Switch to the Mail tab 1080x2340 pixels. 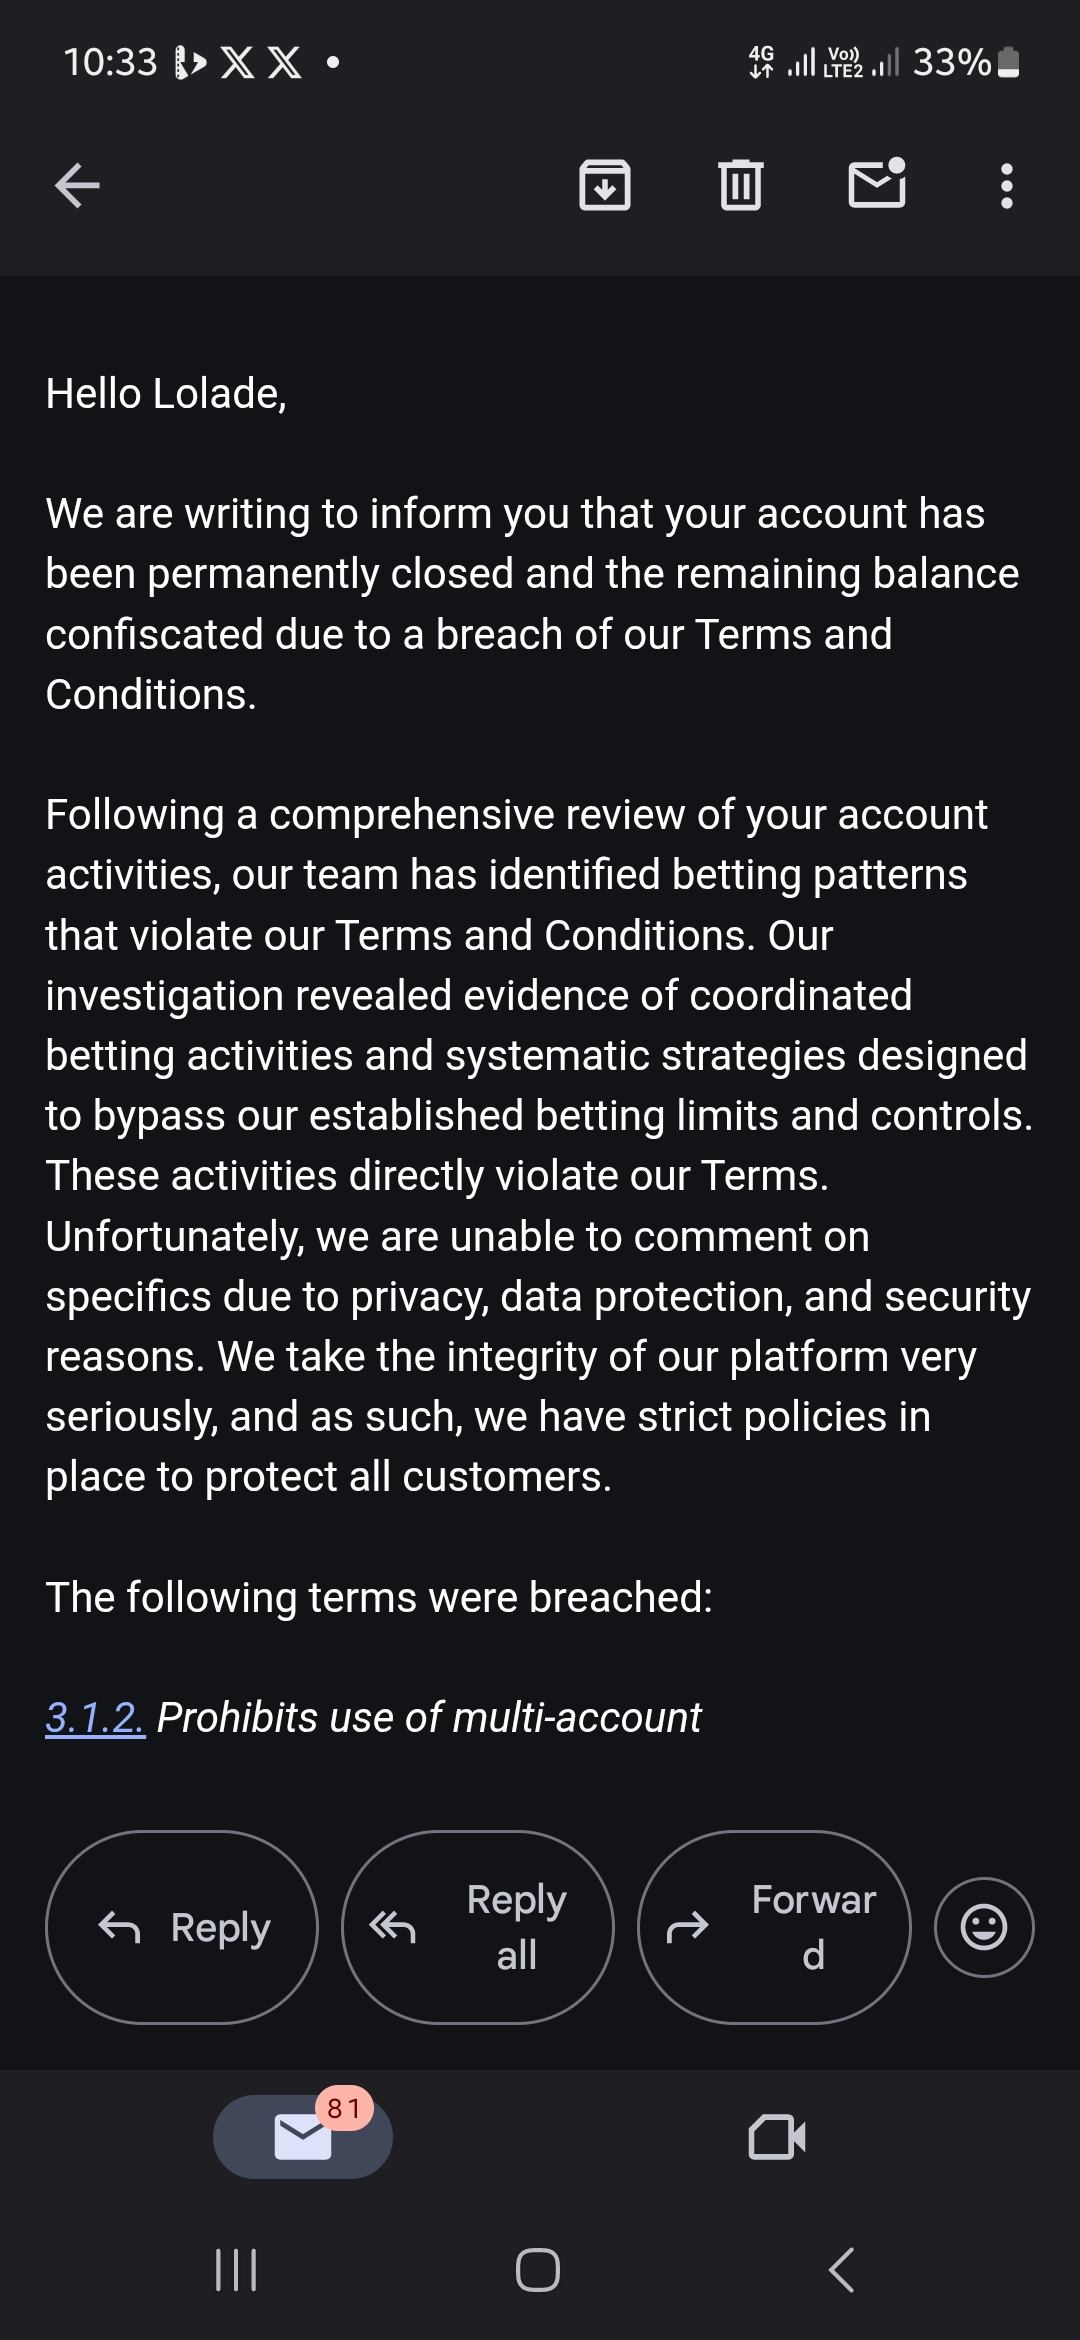pos(303,2137)
